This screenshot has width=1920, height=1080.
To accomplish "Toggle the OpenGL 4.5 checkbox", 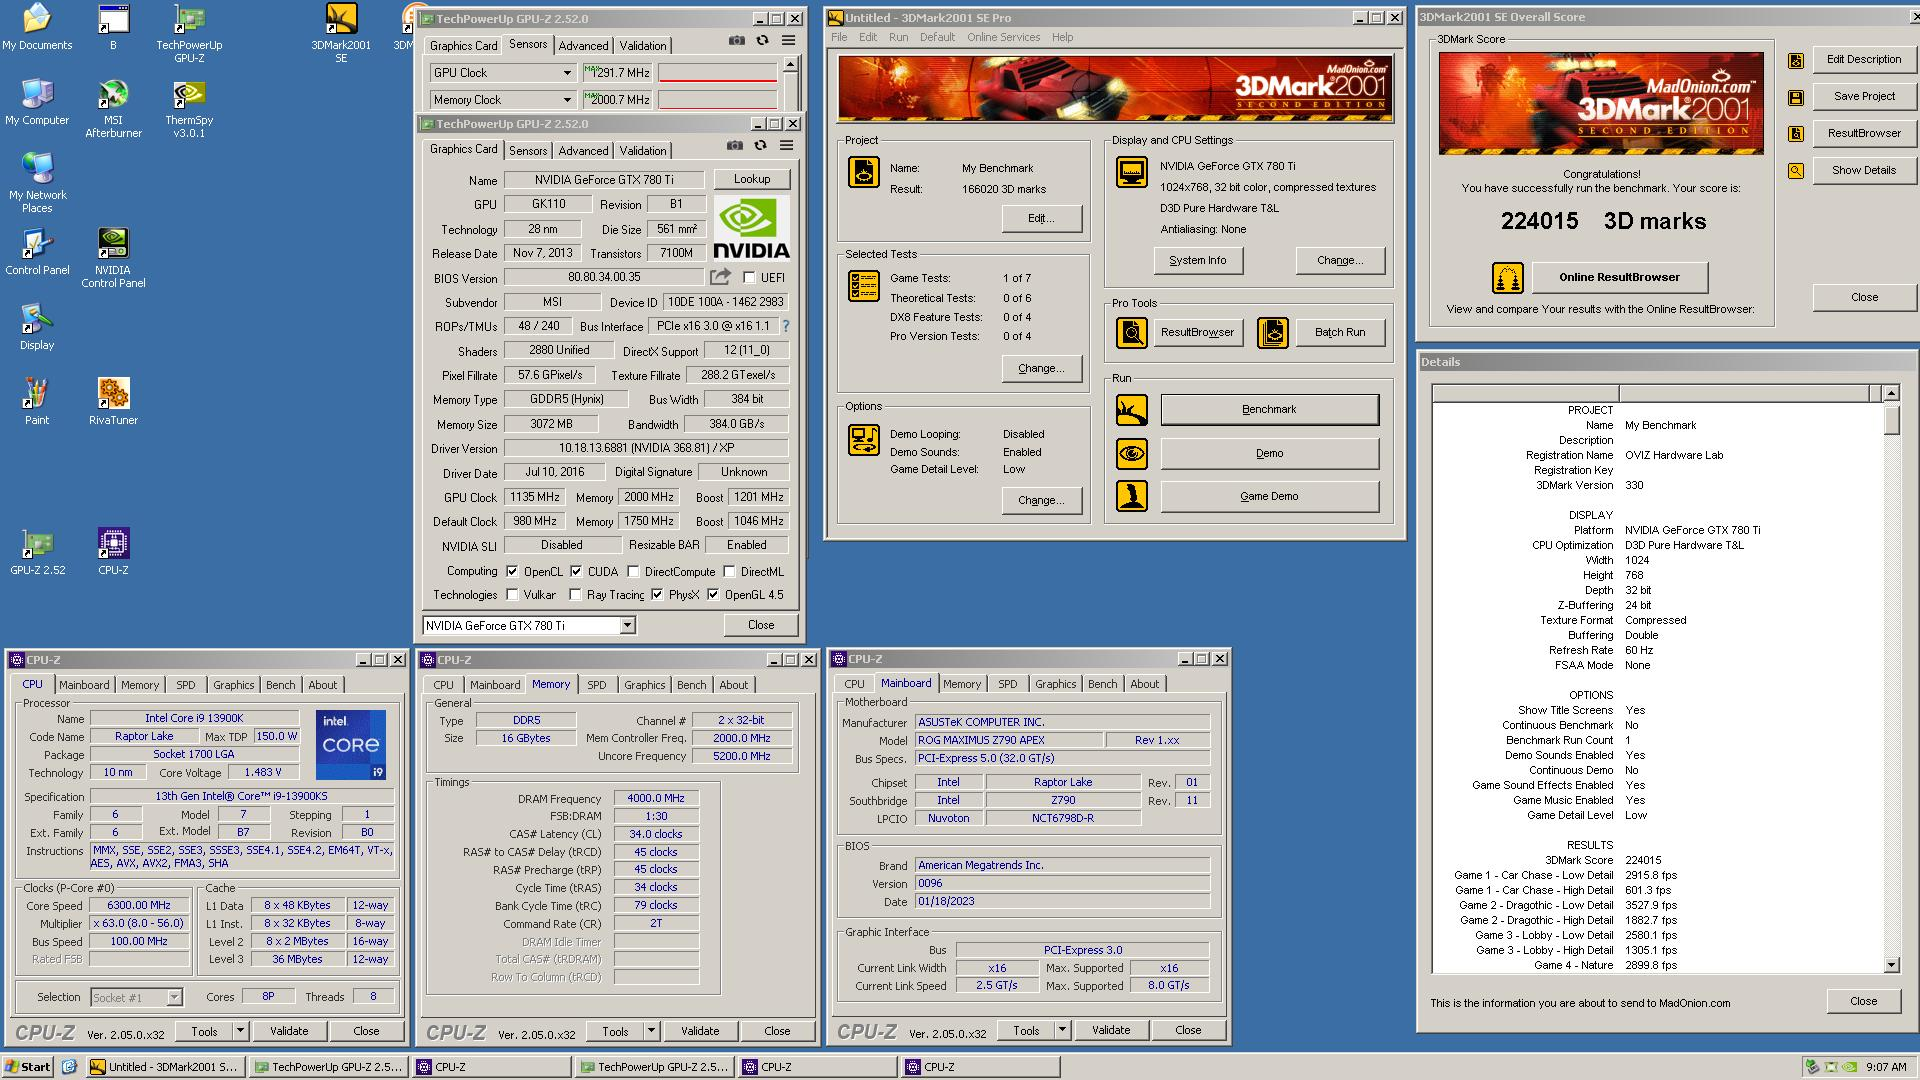I will [x=713, y=595].
